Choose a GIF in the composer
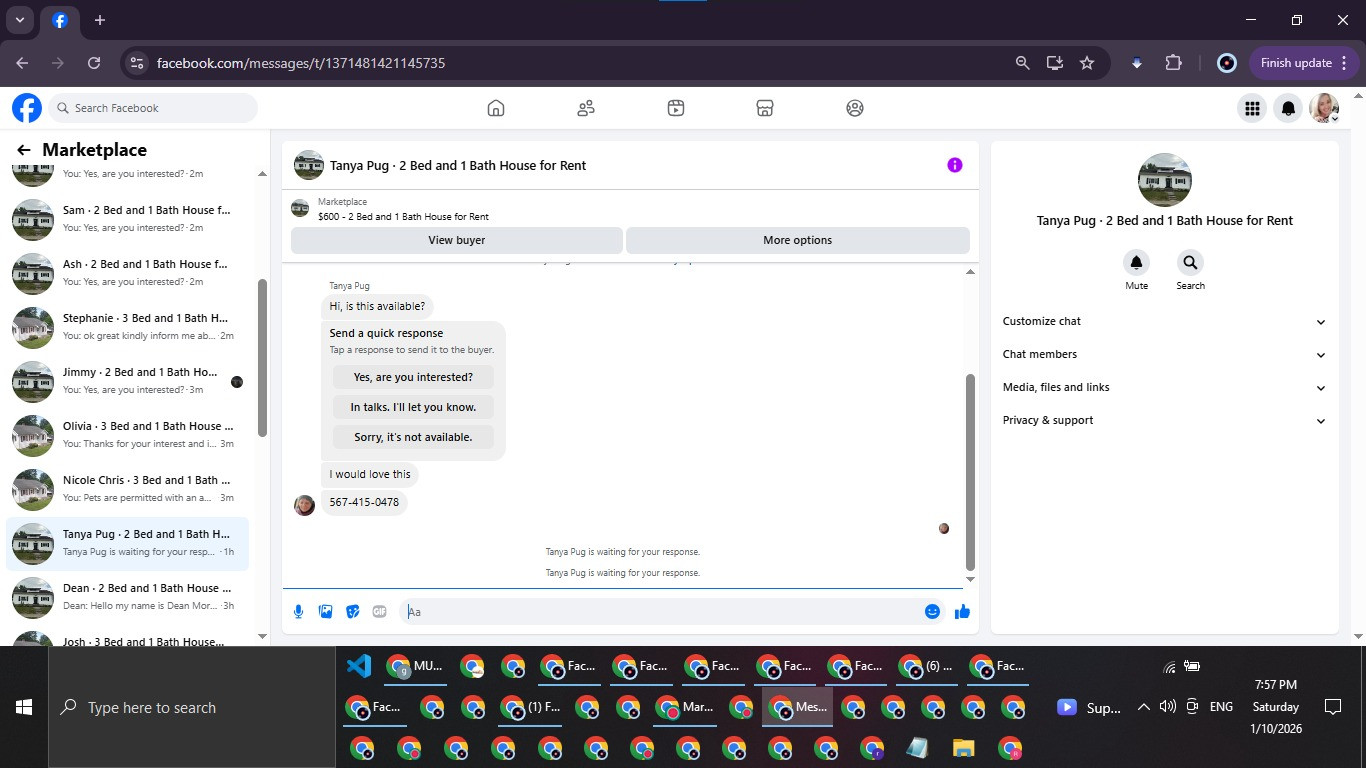 379,611
